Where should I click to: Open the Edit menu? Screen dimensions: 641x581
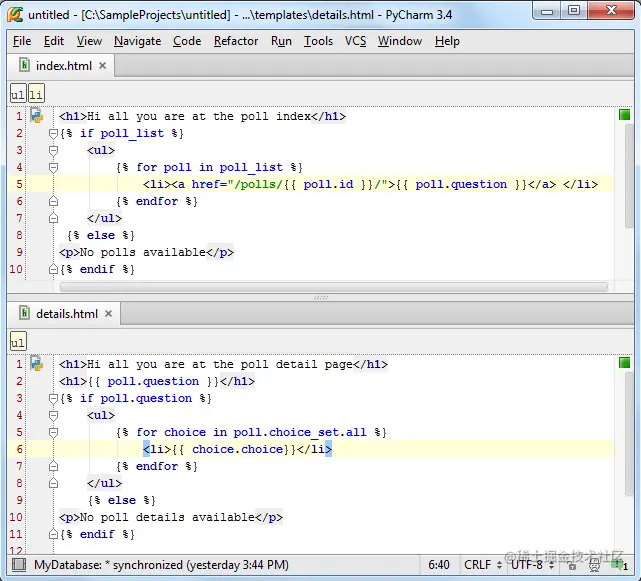tap(54, 41)
